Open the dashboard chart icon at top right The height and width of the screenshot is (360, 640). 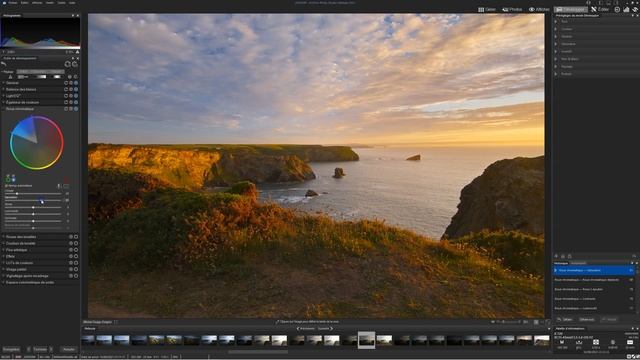pyautogui.click(x=626, y=9)
